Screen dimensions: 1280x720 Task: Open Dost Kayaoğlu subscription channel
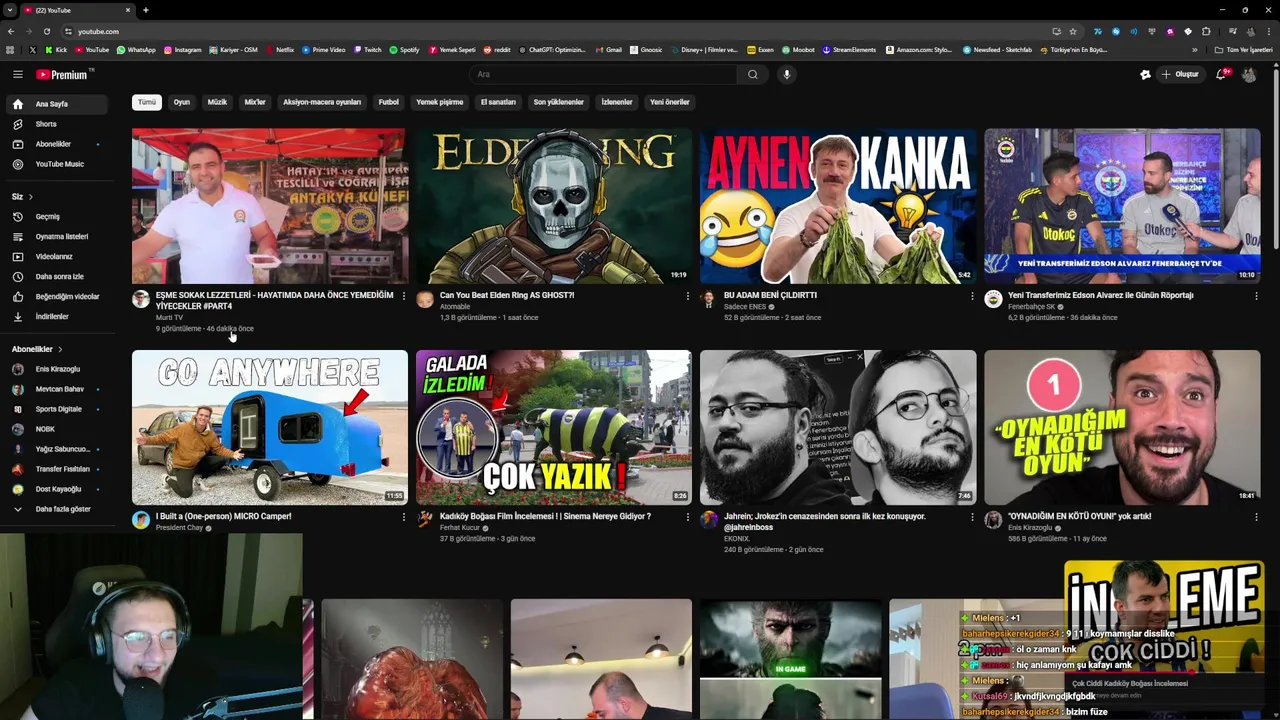59,489
